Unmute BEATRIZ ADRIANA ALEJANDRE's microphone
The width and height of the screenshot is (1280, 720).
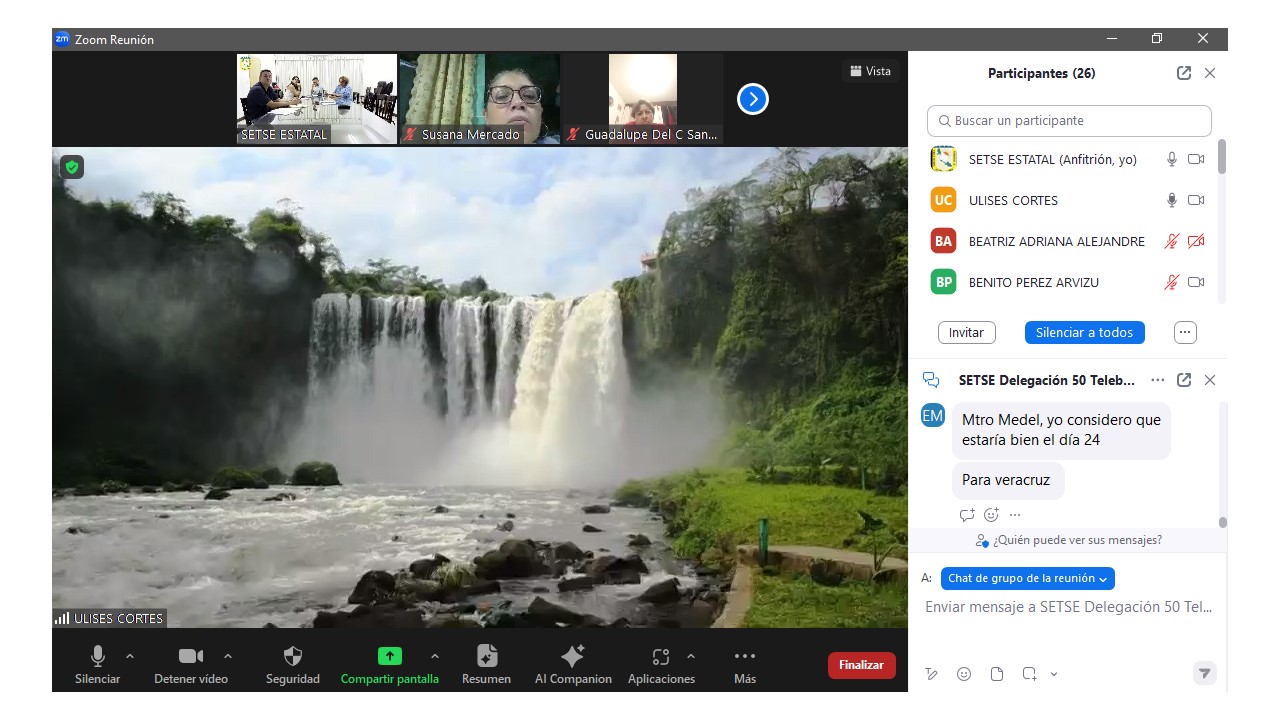[1171, 241]
